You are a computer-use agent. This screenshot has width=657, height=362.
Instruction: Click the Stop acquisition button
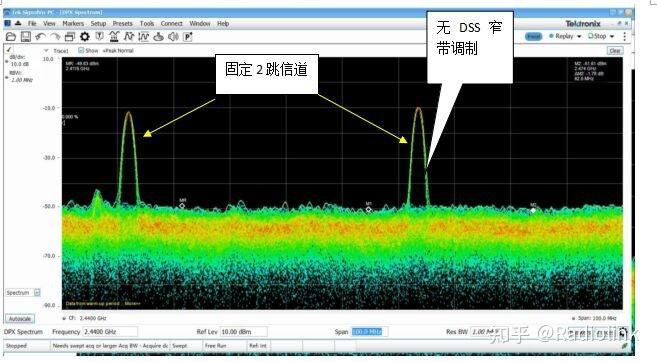[597, 36]
